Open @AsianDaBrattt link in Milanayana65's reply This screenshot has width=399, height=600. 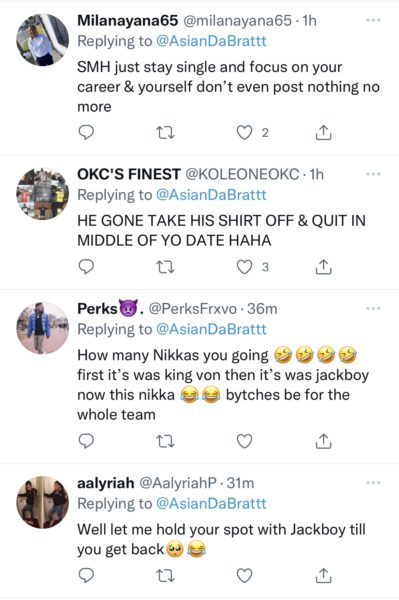tap(211, 41)
